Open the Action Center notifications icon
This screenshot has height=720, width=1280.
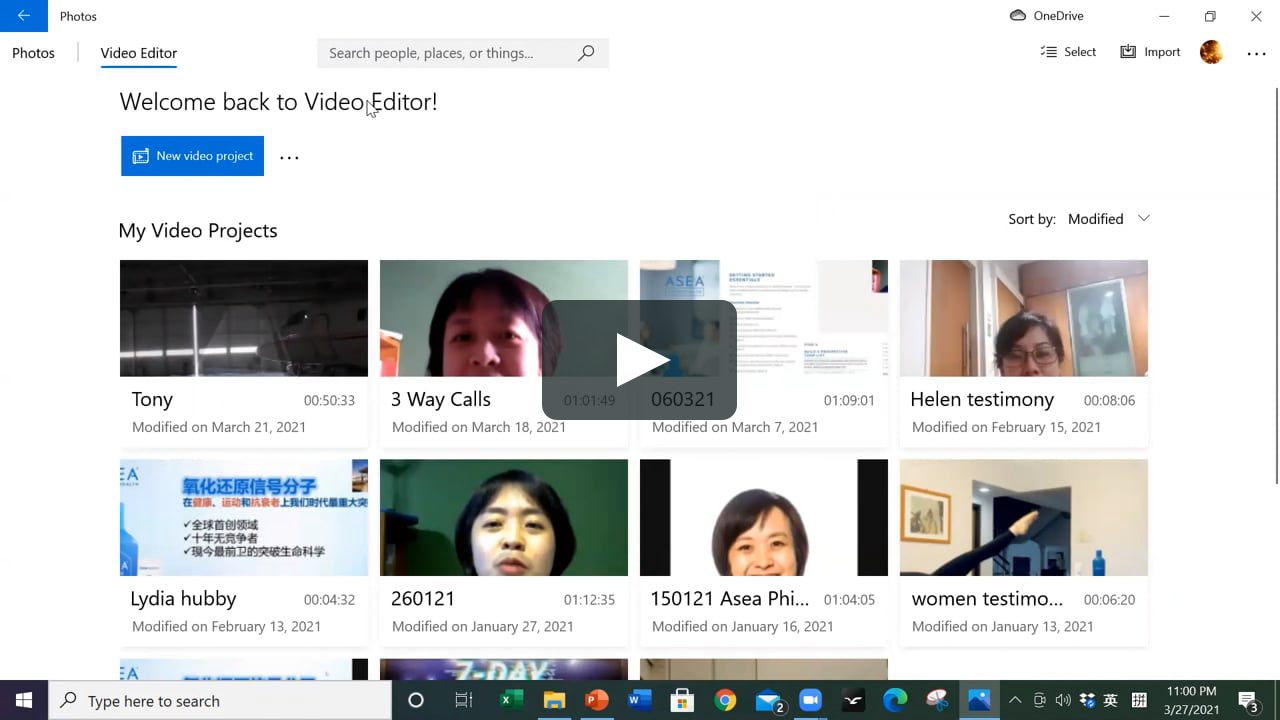pos(1248,700)
